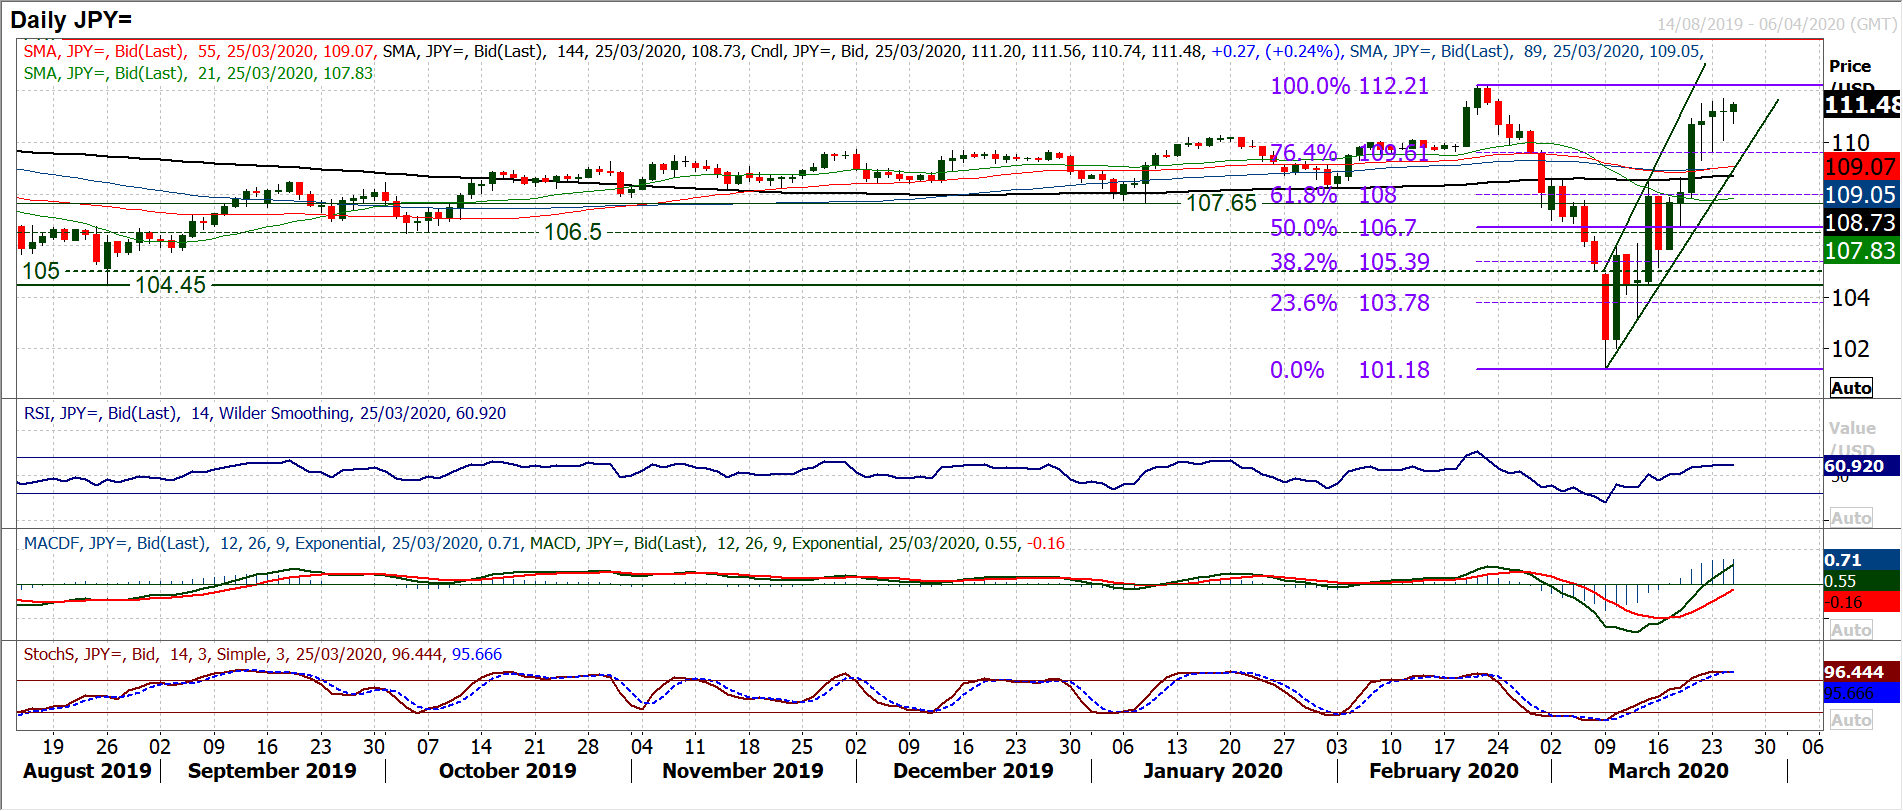The image size is (1903, 811).
Task: Click the 23.6% 103.78 Fibonacci label
Action: pyautogui.click(x=1349, y=303)
